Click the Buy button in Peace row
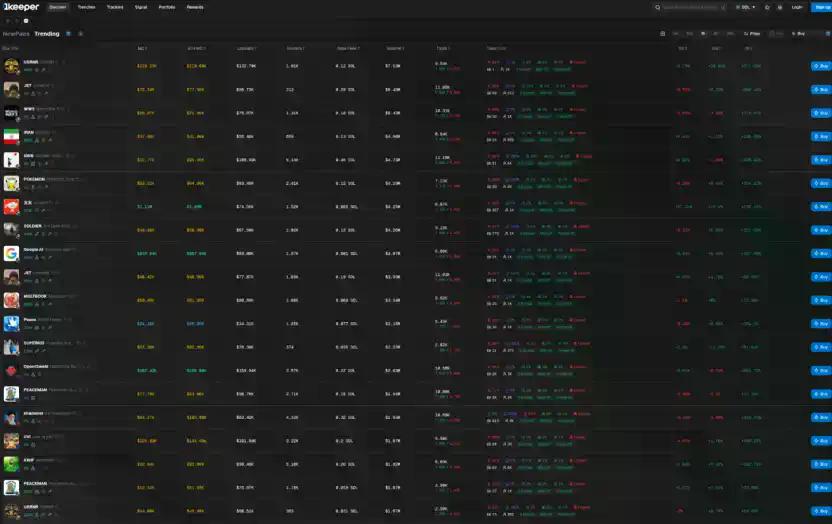Image resolution: width=832 pixels, height=524 pixels. (821, 324)
